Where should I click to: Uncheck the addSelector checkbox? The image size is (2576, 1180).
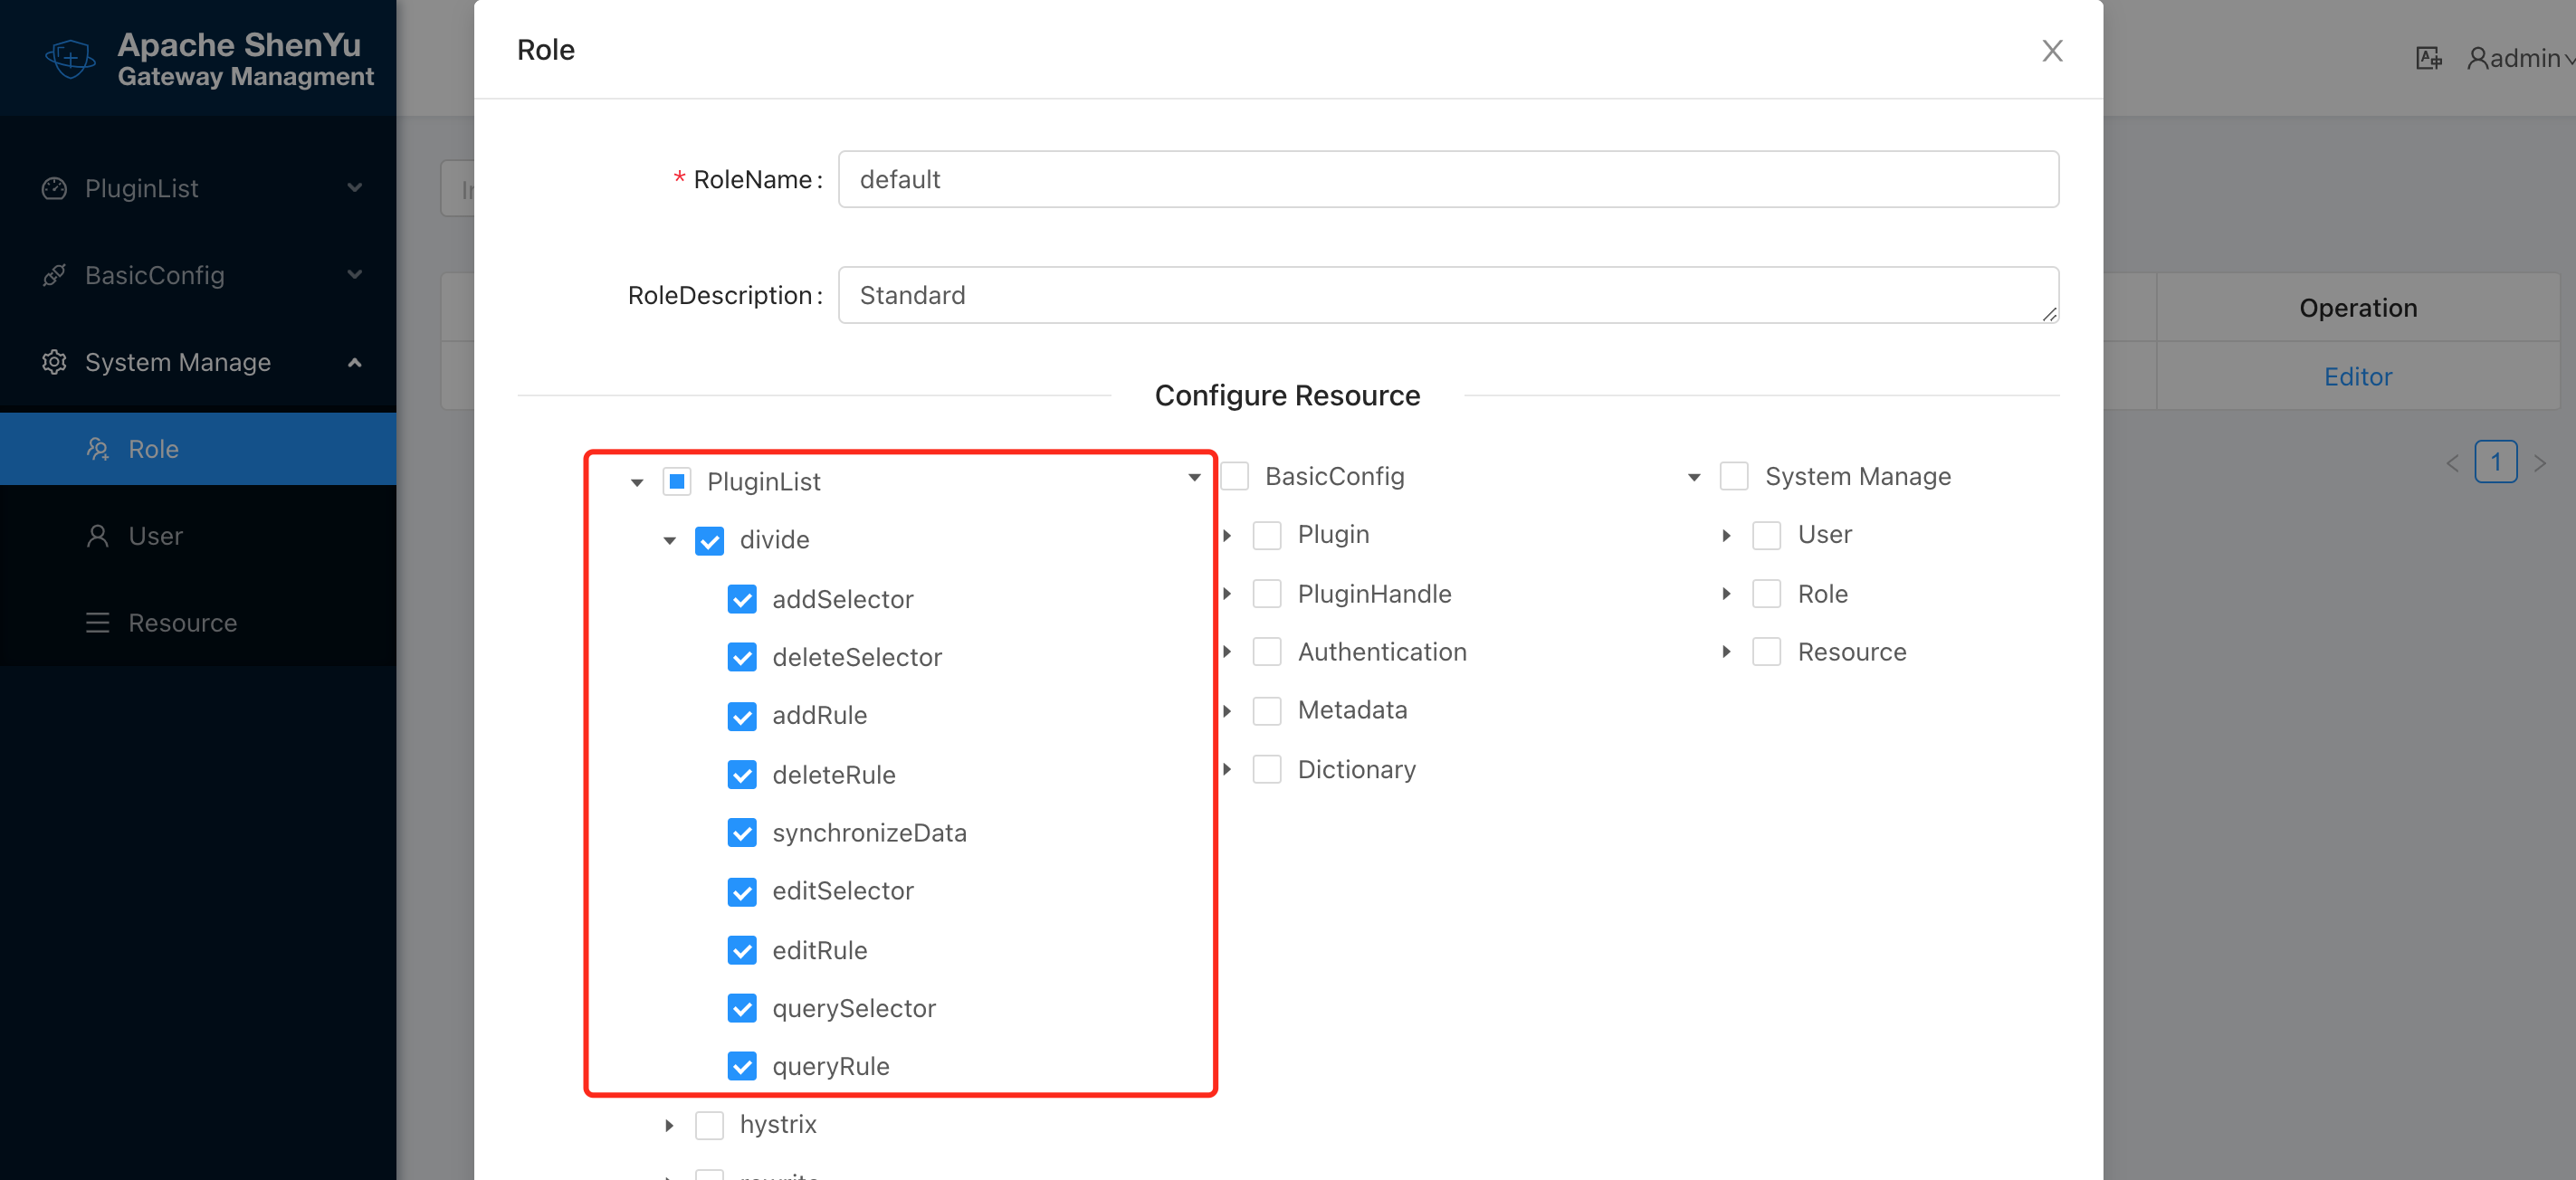[741, 599]
